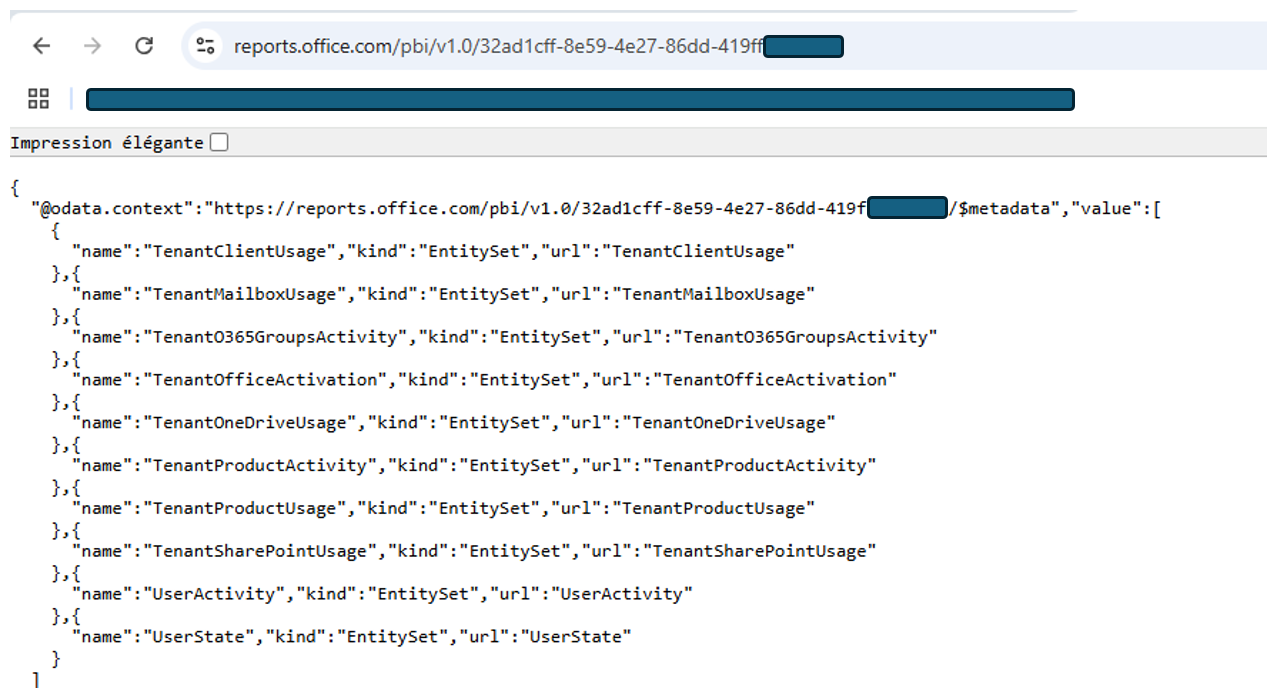Screen dimensions: 1277x689
Task: Enable the Impression élégante checkbox
Action: (x=219, y=142)
